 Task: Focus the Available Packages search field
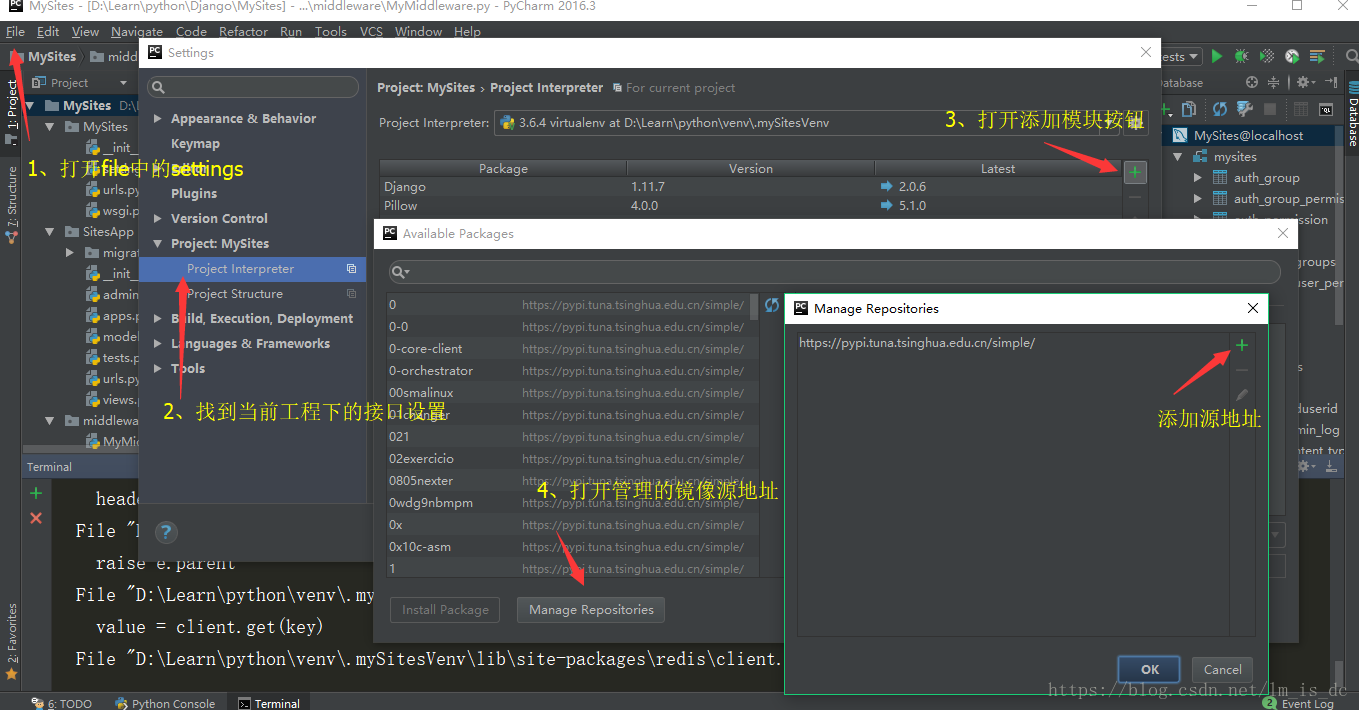tap(834, 272)
